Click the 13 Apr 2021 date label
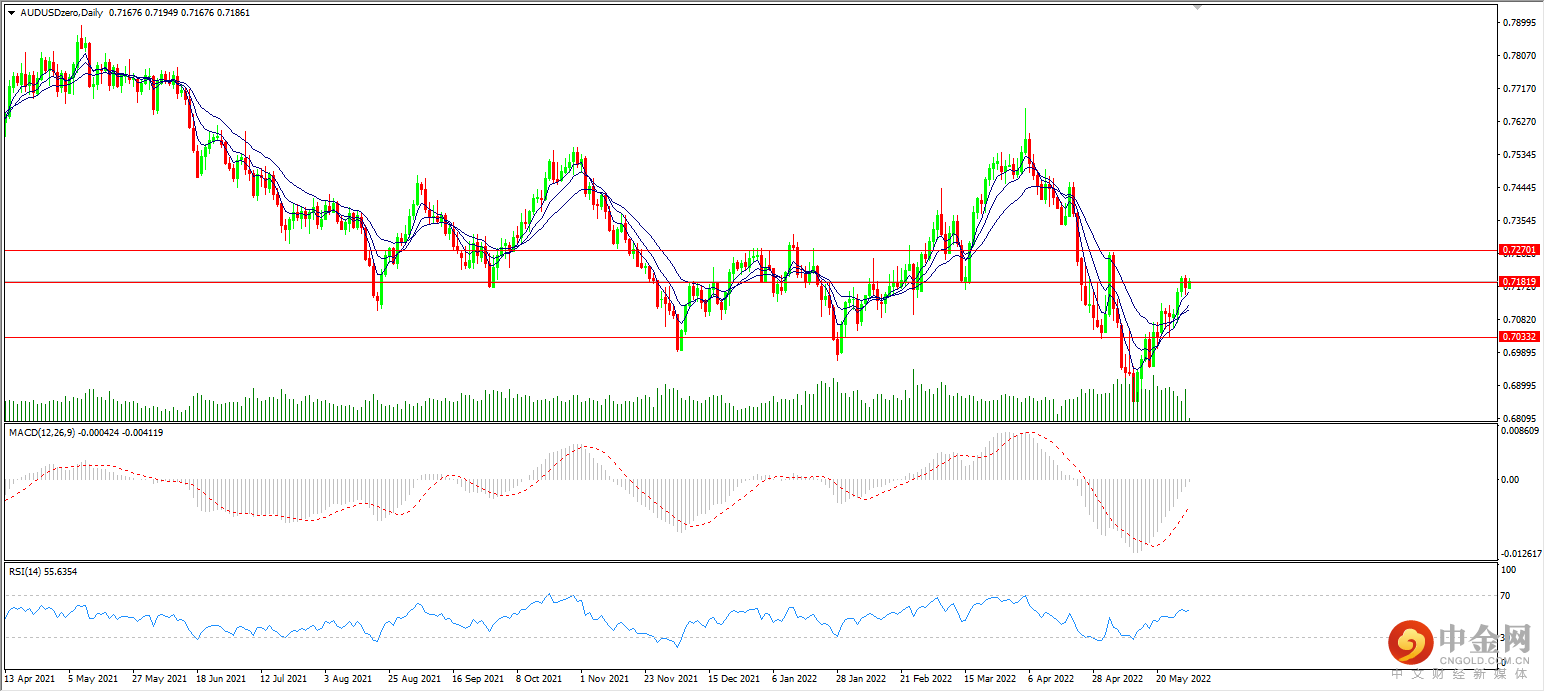 28,678
